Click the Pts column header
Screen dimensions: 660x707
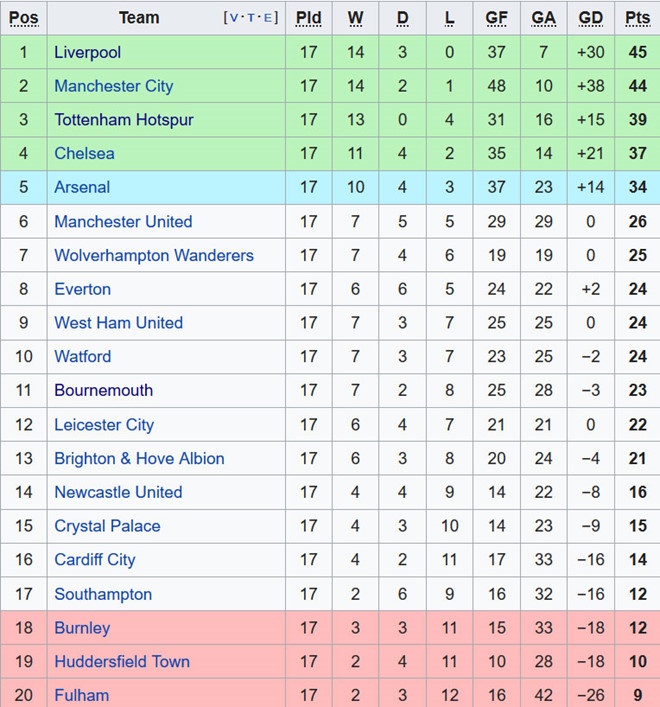tap(637, 18)
